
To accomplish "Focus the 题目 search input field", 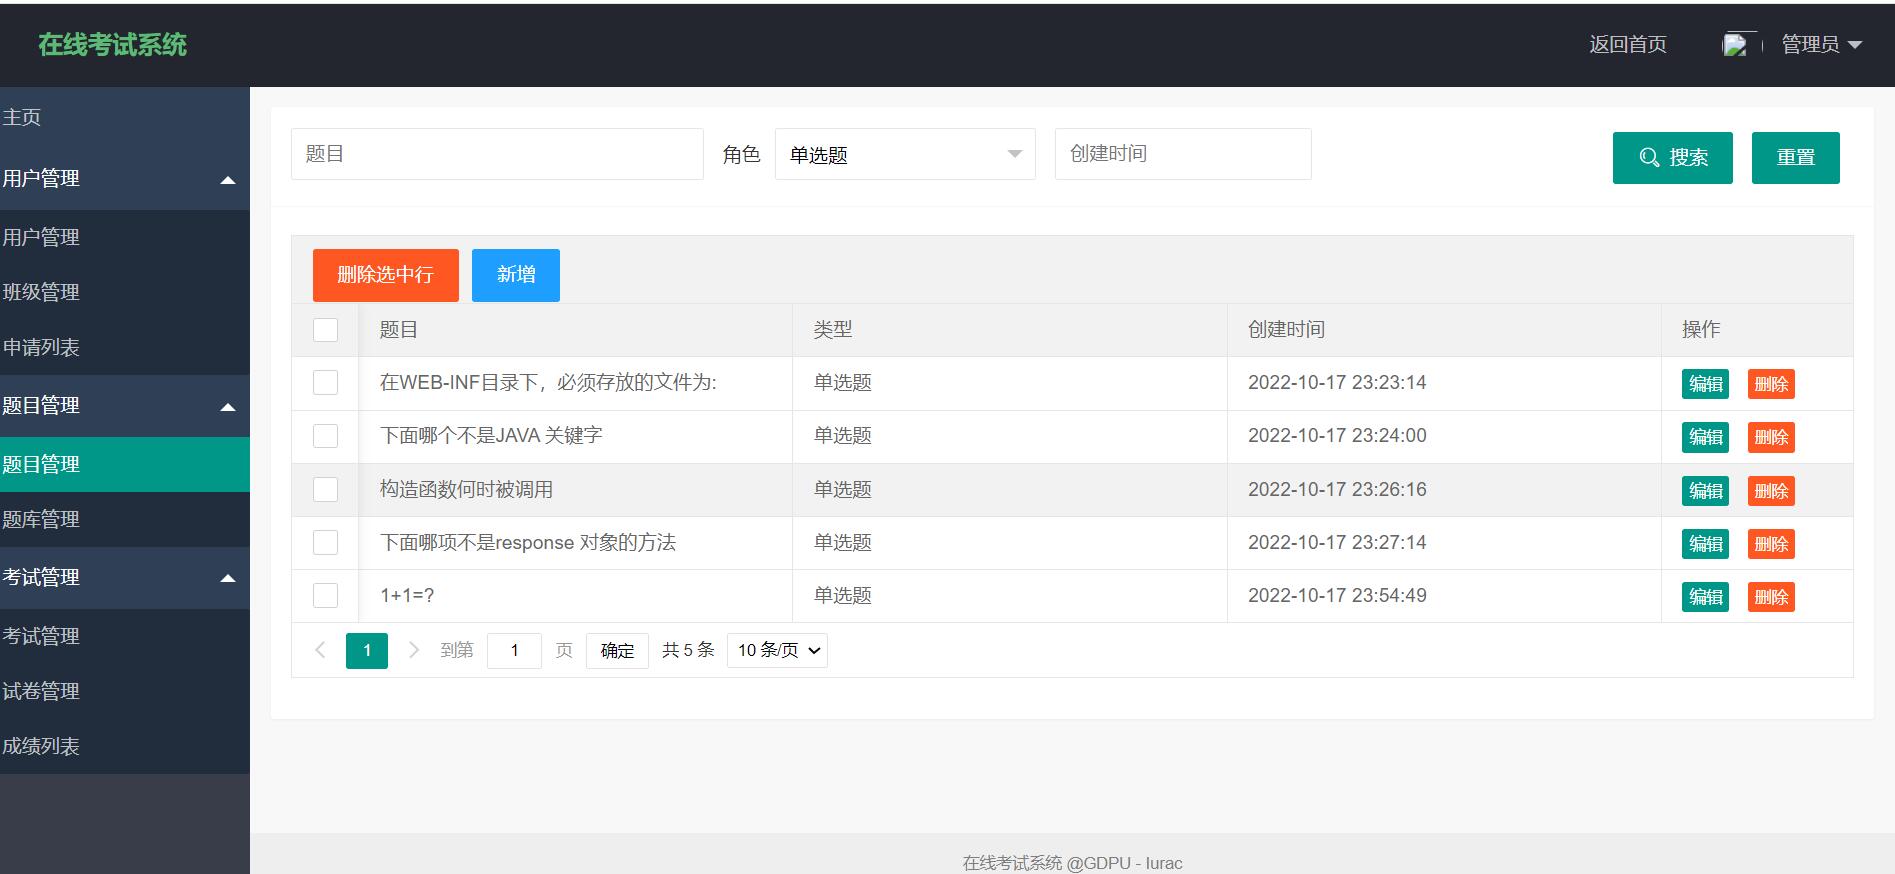I will [x=497, y=154].
